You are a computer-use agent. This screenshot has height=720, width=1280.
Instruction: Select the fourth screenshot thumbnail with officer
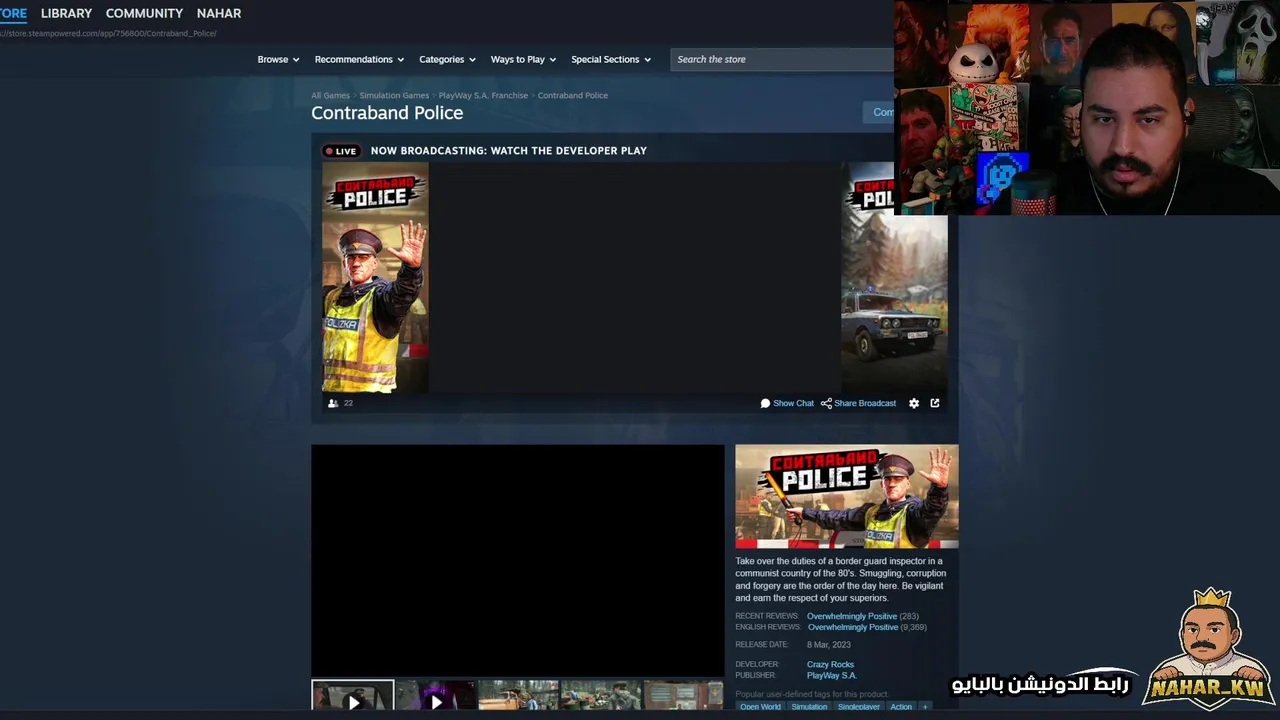pos(601,695)
